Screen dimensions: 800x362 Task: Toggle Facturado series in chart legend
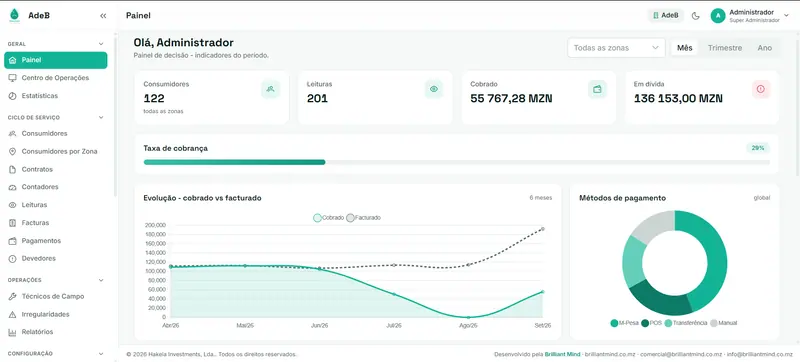pyautogui.click(x=363, y=218)
